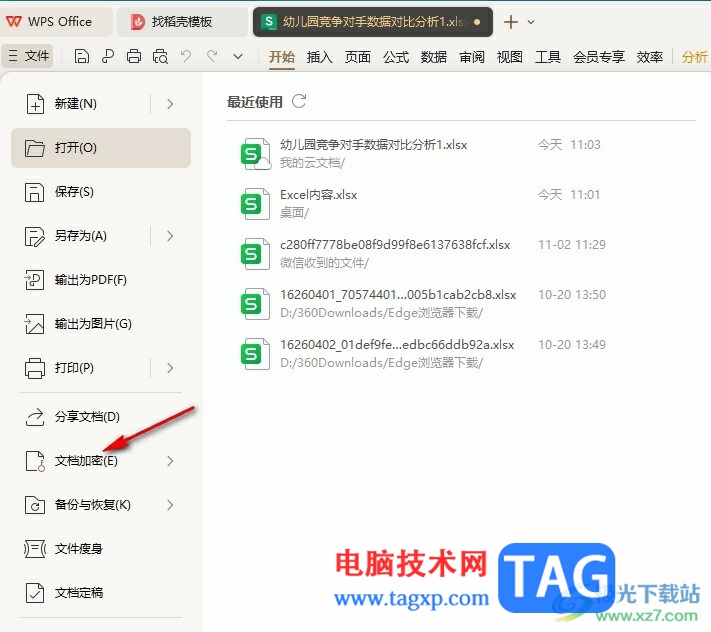Open the 会员专享 ribbon tab
711x632 pixels.
[599, 57]
